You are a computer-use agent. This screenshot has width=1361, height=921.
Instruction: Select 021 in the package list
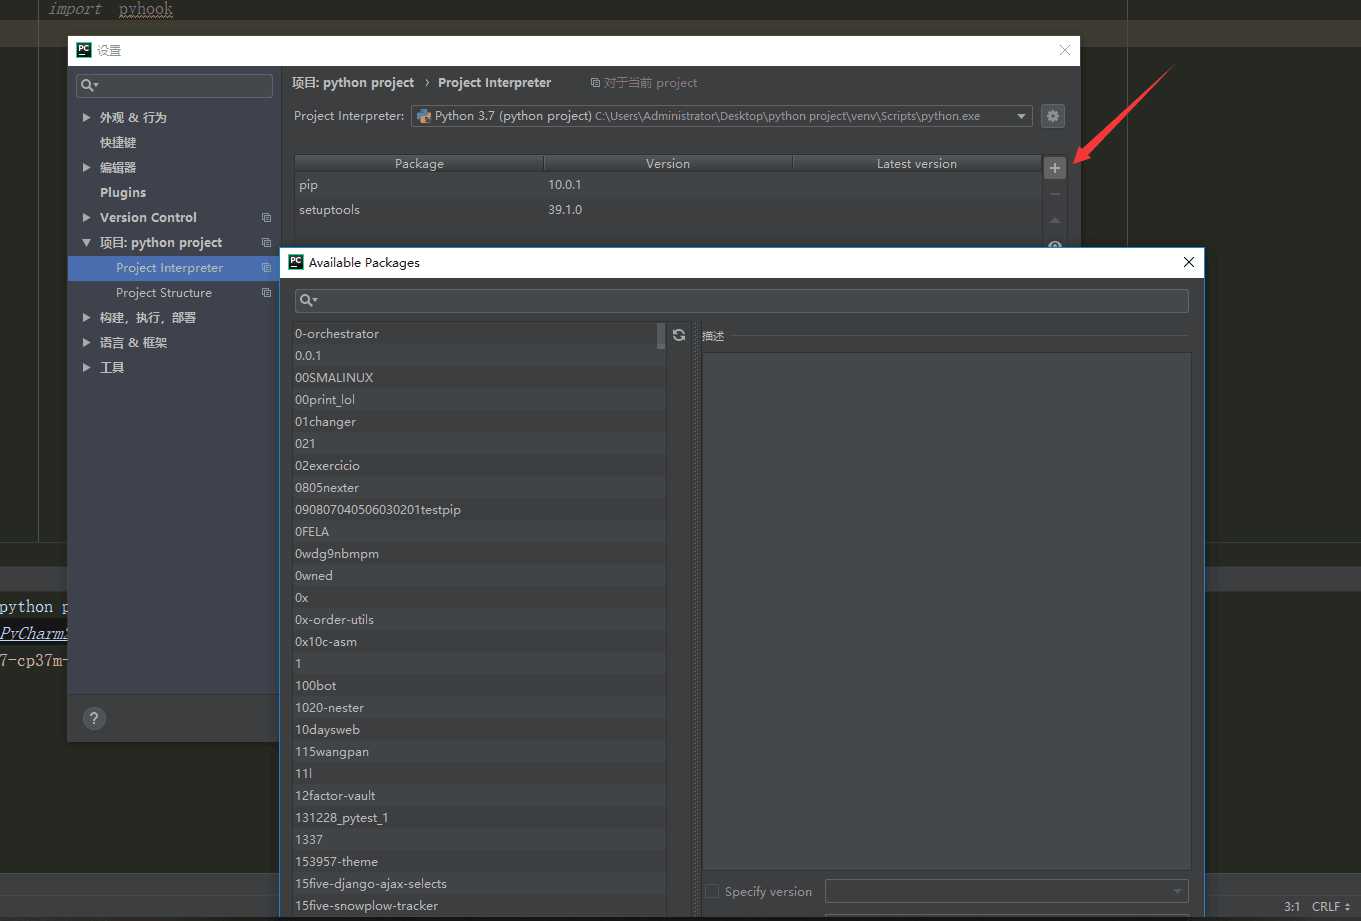480,444
